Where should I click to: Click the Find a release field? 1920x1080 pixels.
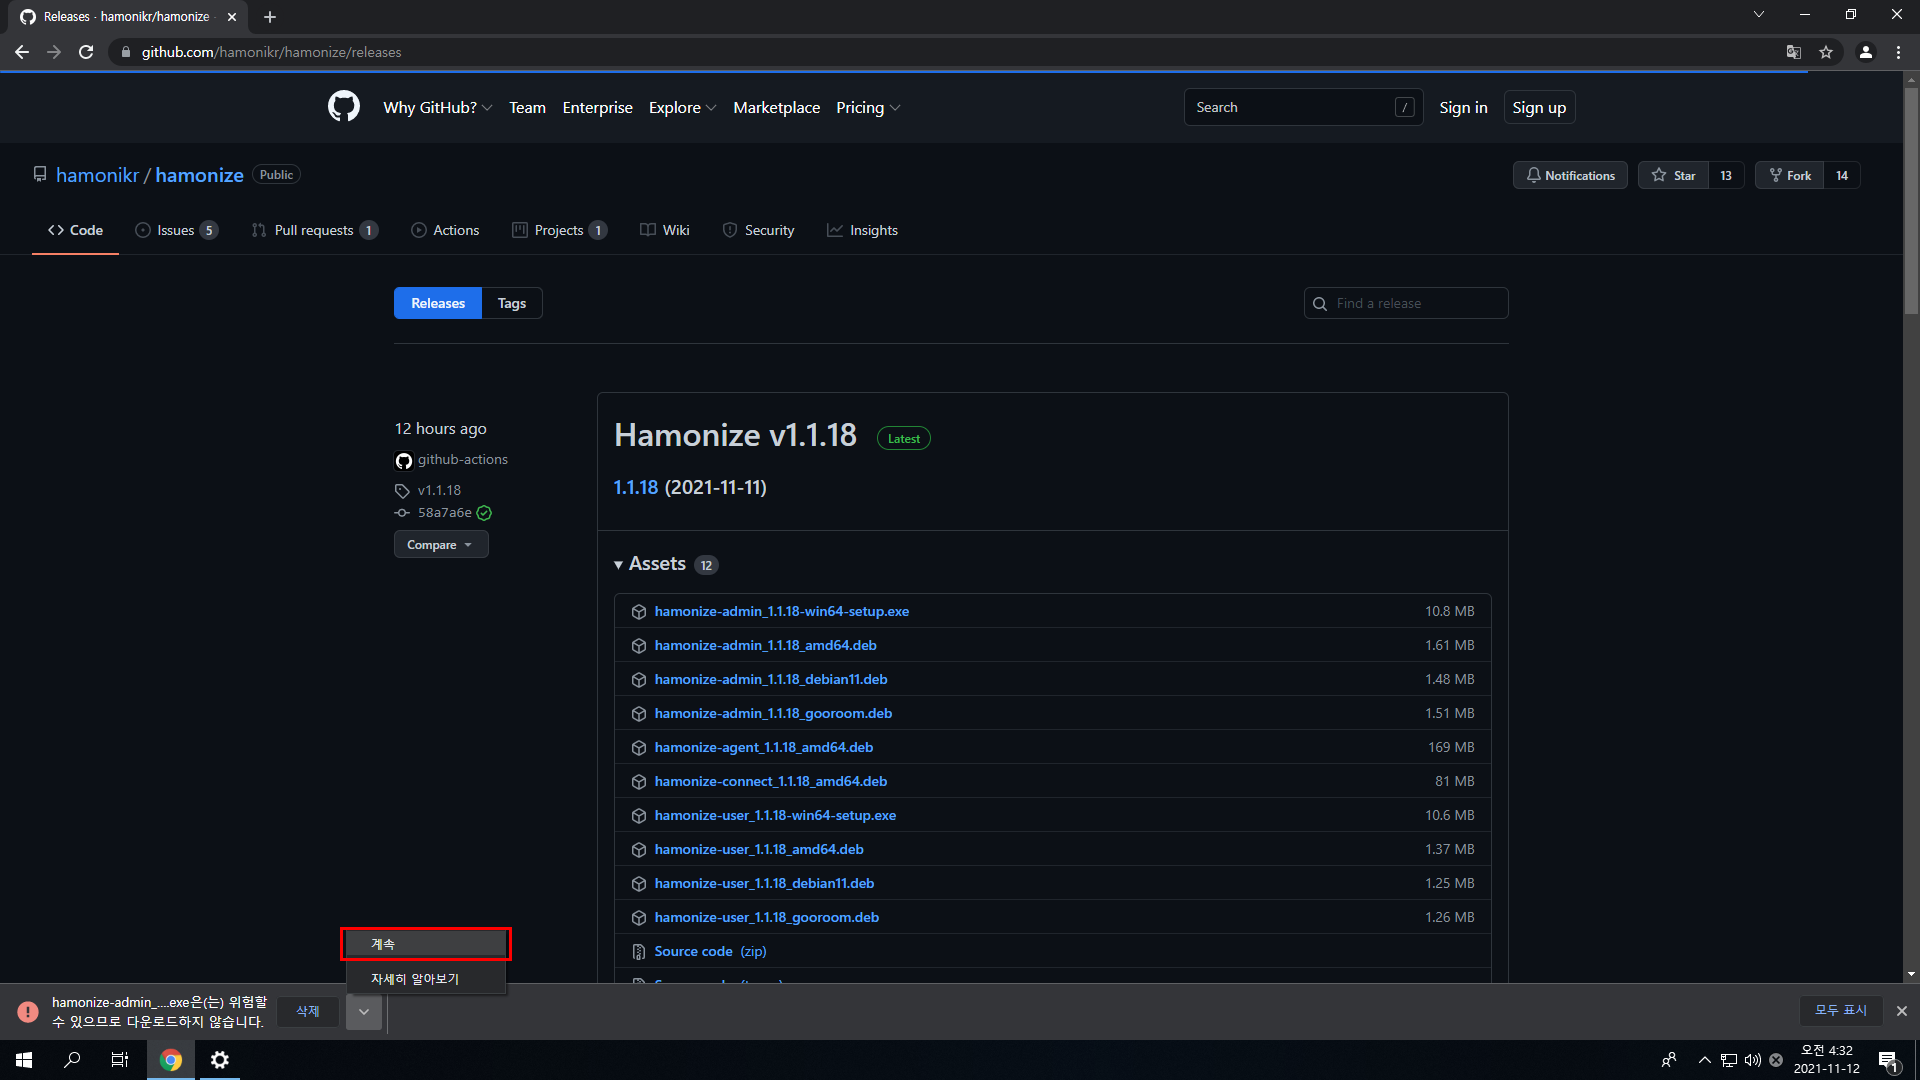[1406, 303]
